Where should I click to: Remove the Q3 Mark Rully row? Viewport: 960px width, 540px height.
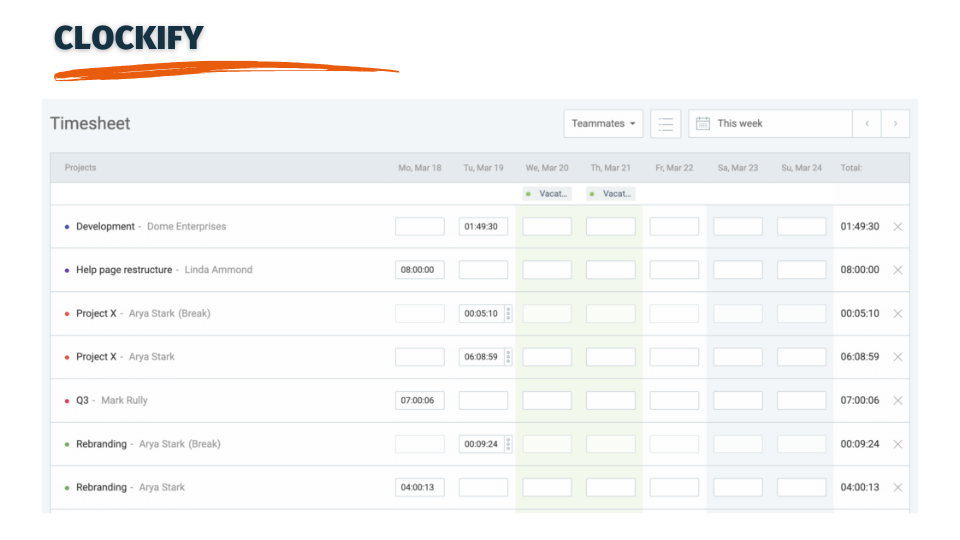pyautogui.click(x=898, y=400)
